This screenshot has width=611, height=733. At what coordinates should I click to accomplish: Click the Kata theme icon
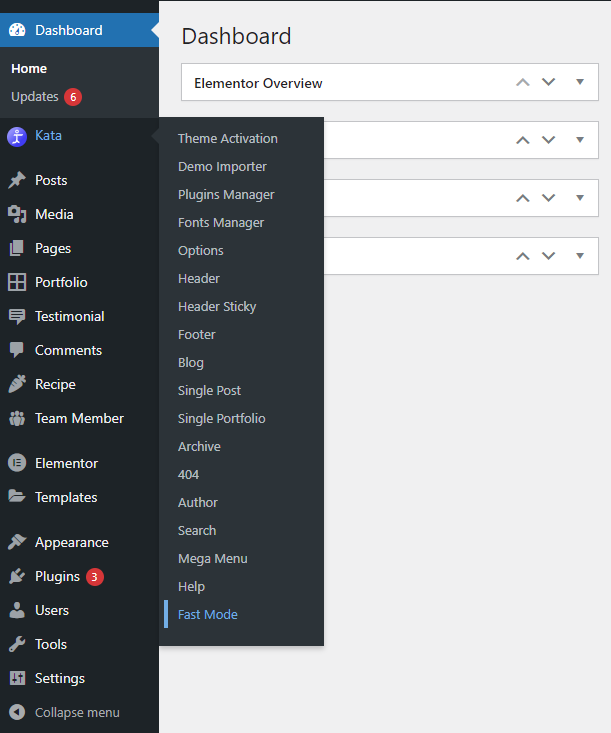click(x=17, y=135)
